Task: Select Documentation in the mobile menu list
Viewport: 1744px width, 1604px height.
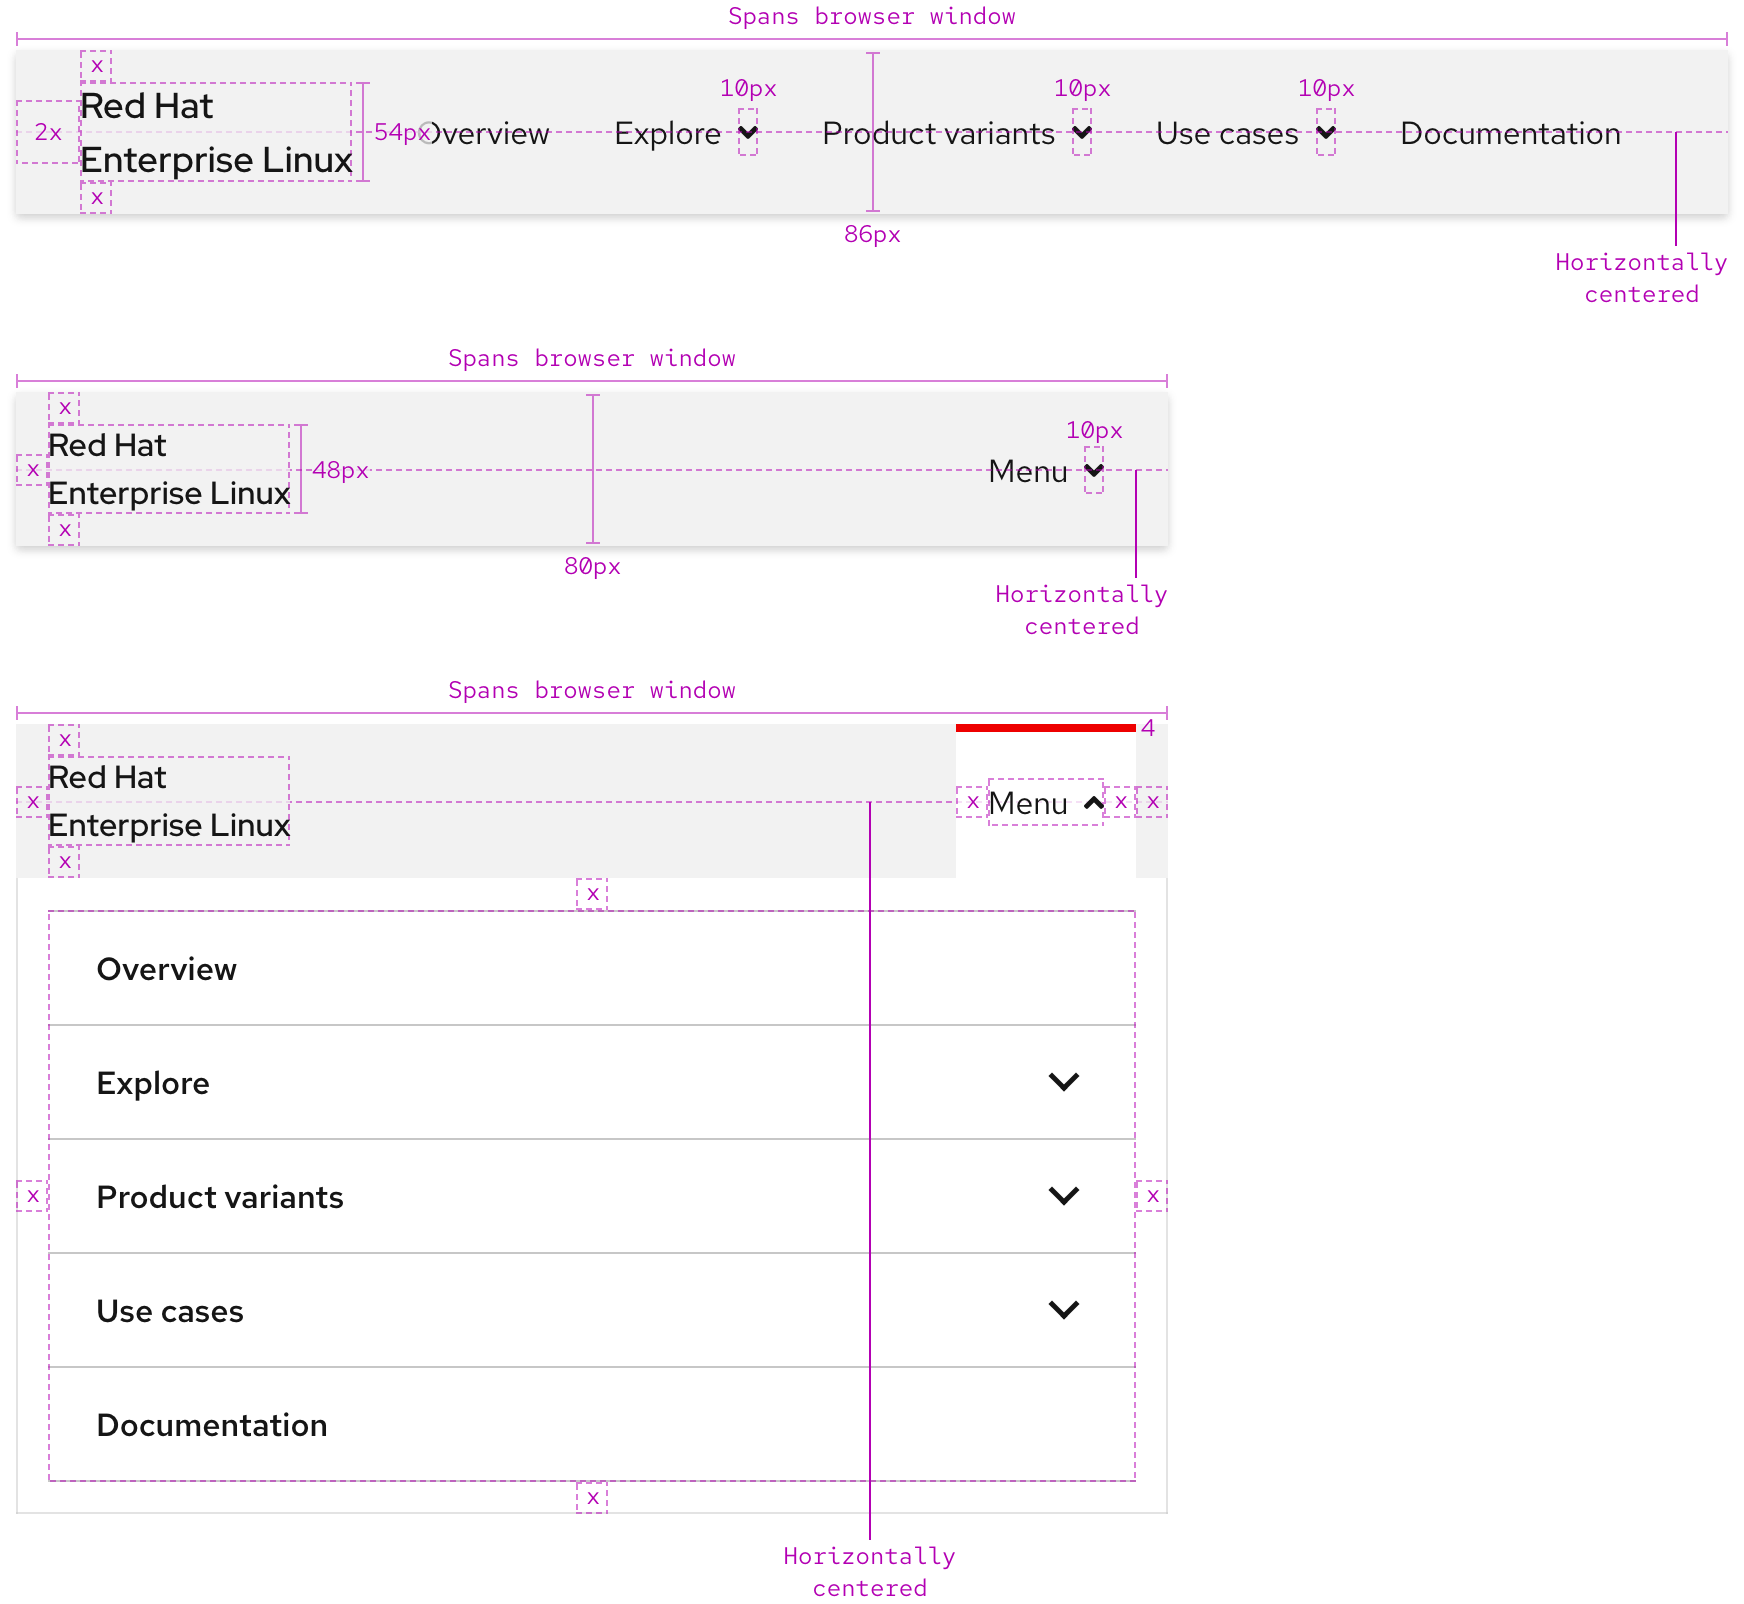Action: coord(211,1424)
